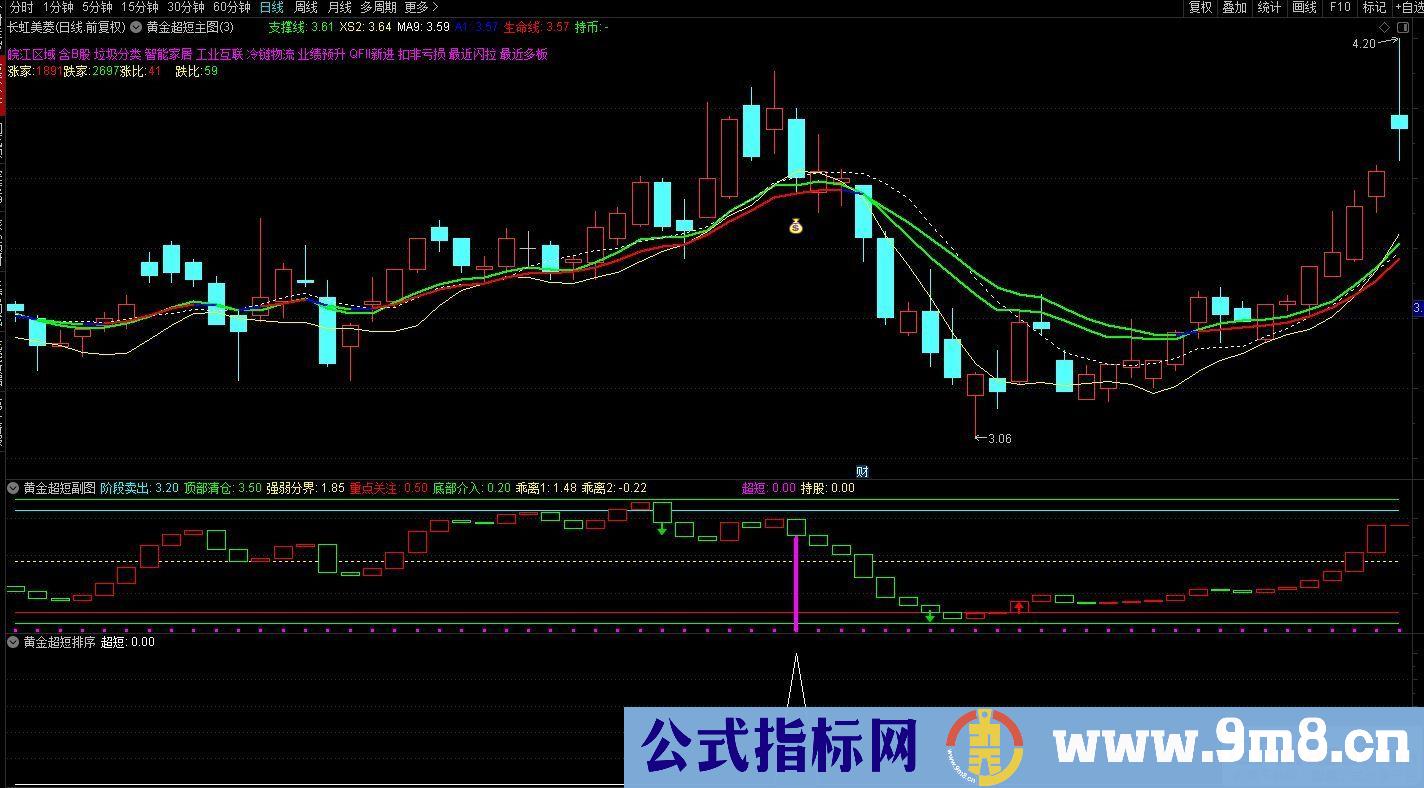
Task: Click the 含B股 sector tag
Action: coord(76,55)
